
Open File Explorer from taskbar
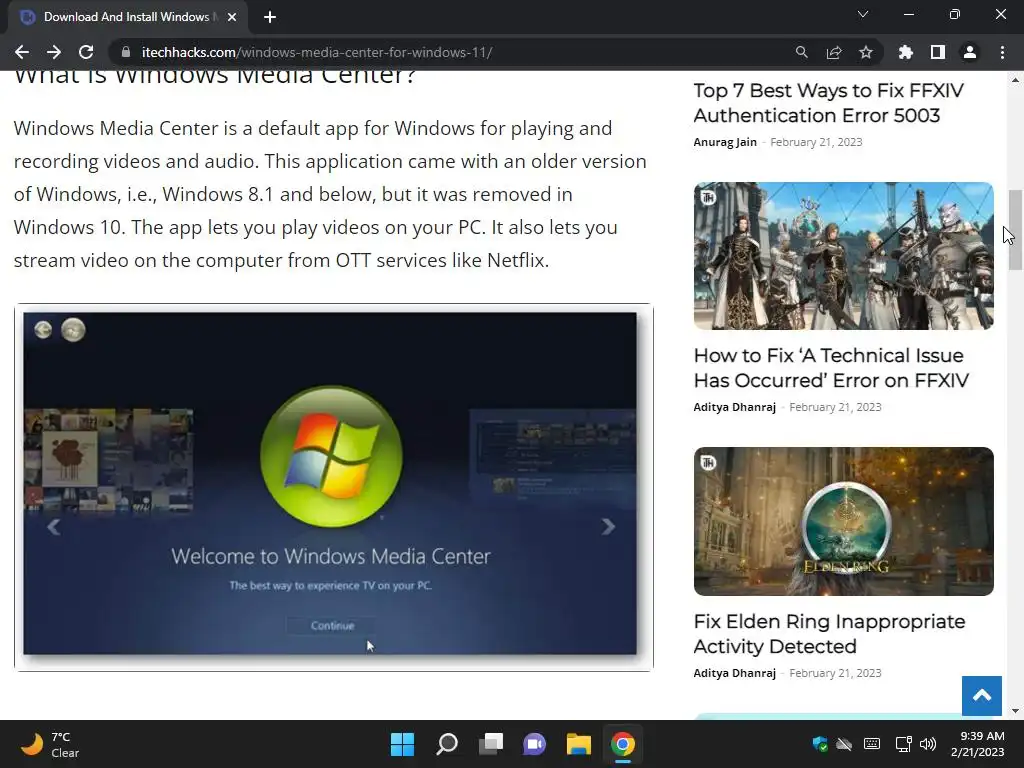tap(579, 744)
